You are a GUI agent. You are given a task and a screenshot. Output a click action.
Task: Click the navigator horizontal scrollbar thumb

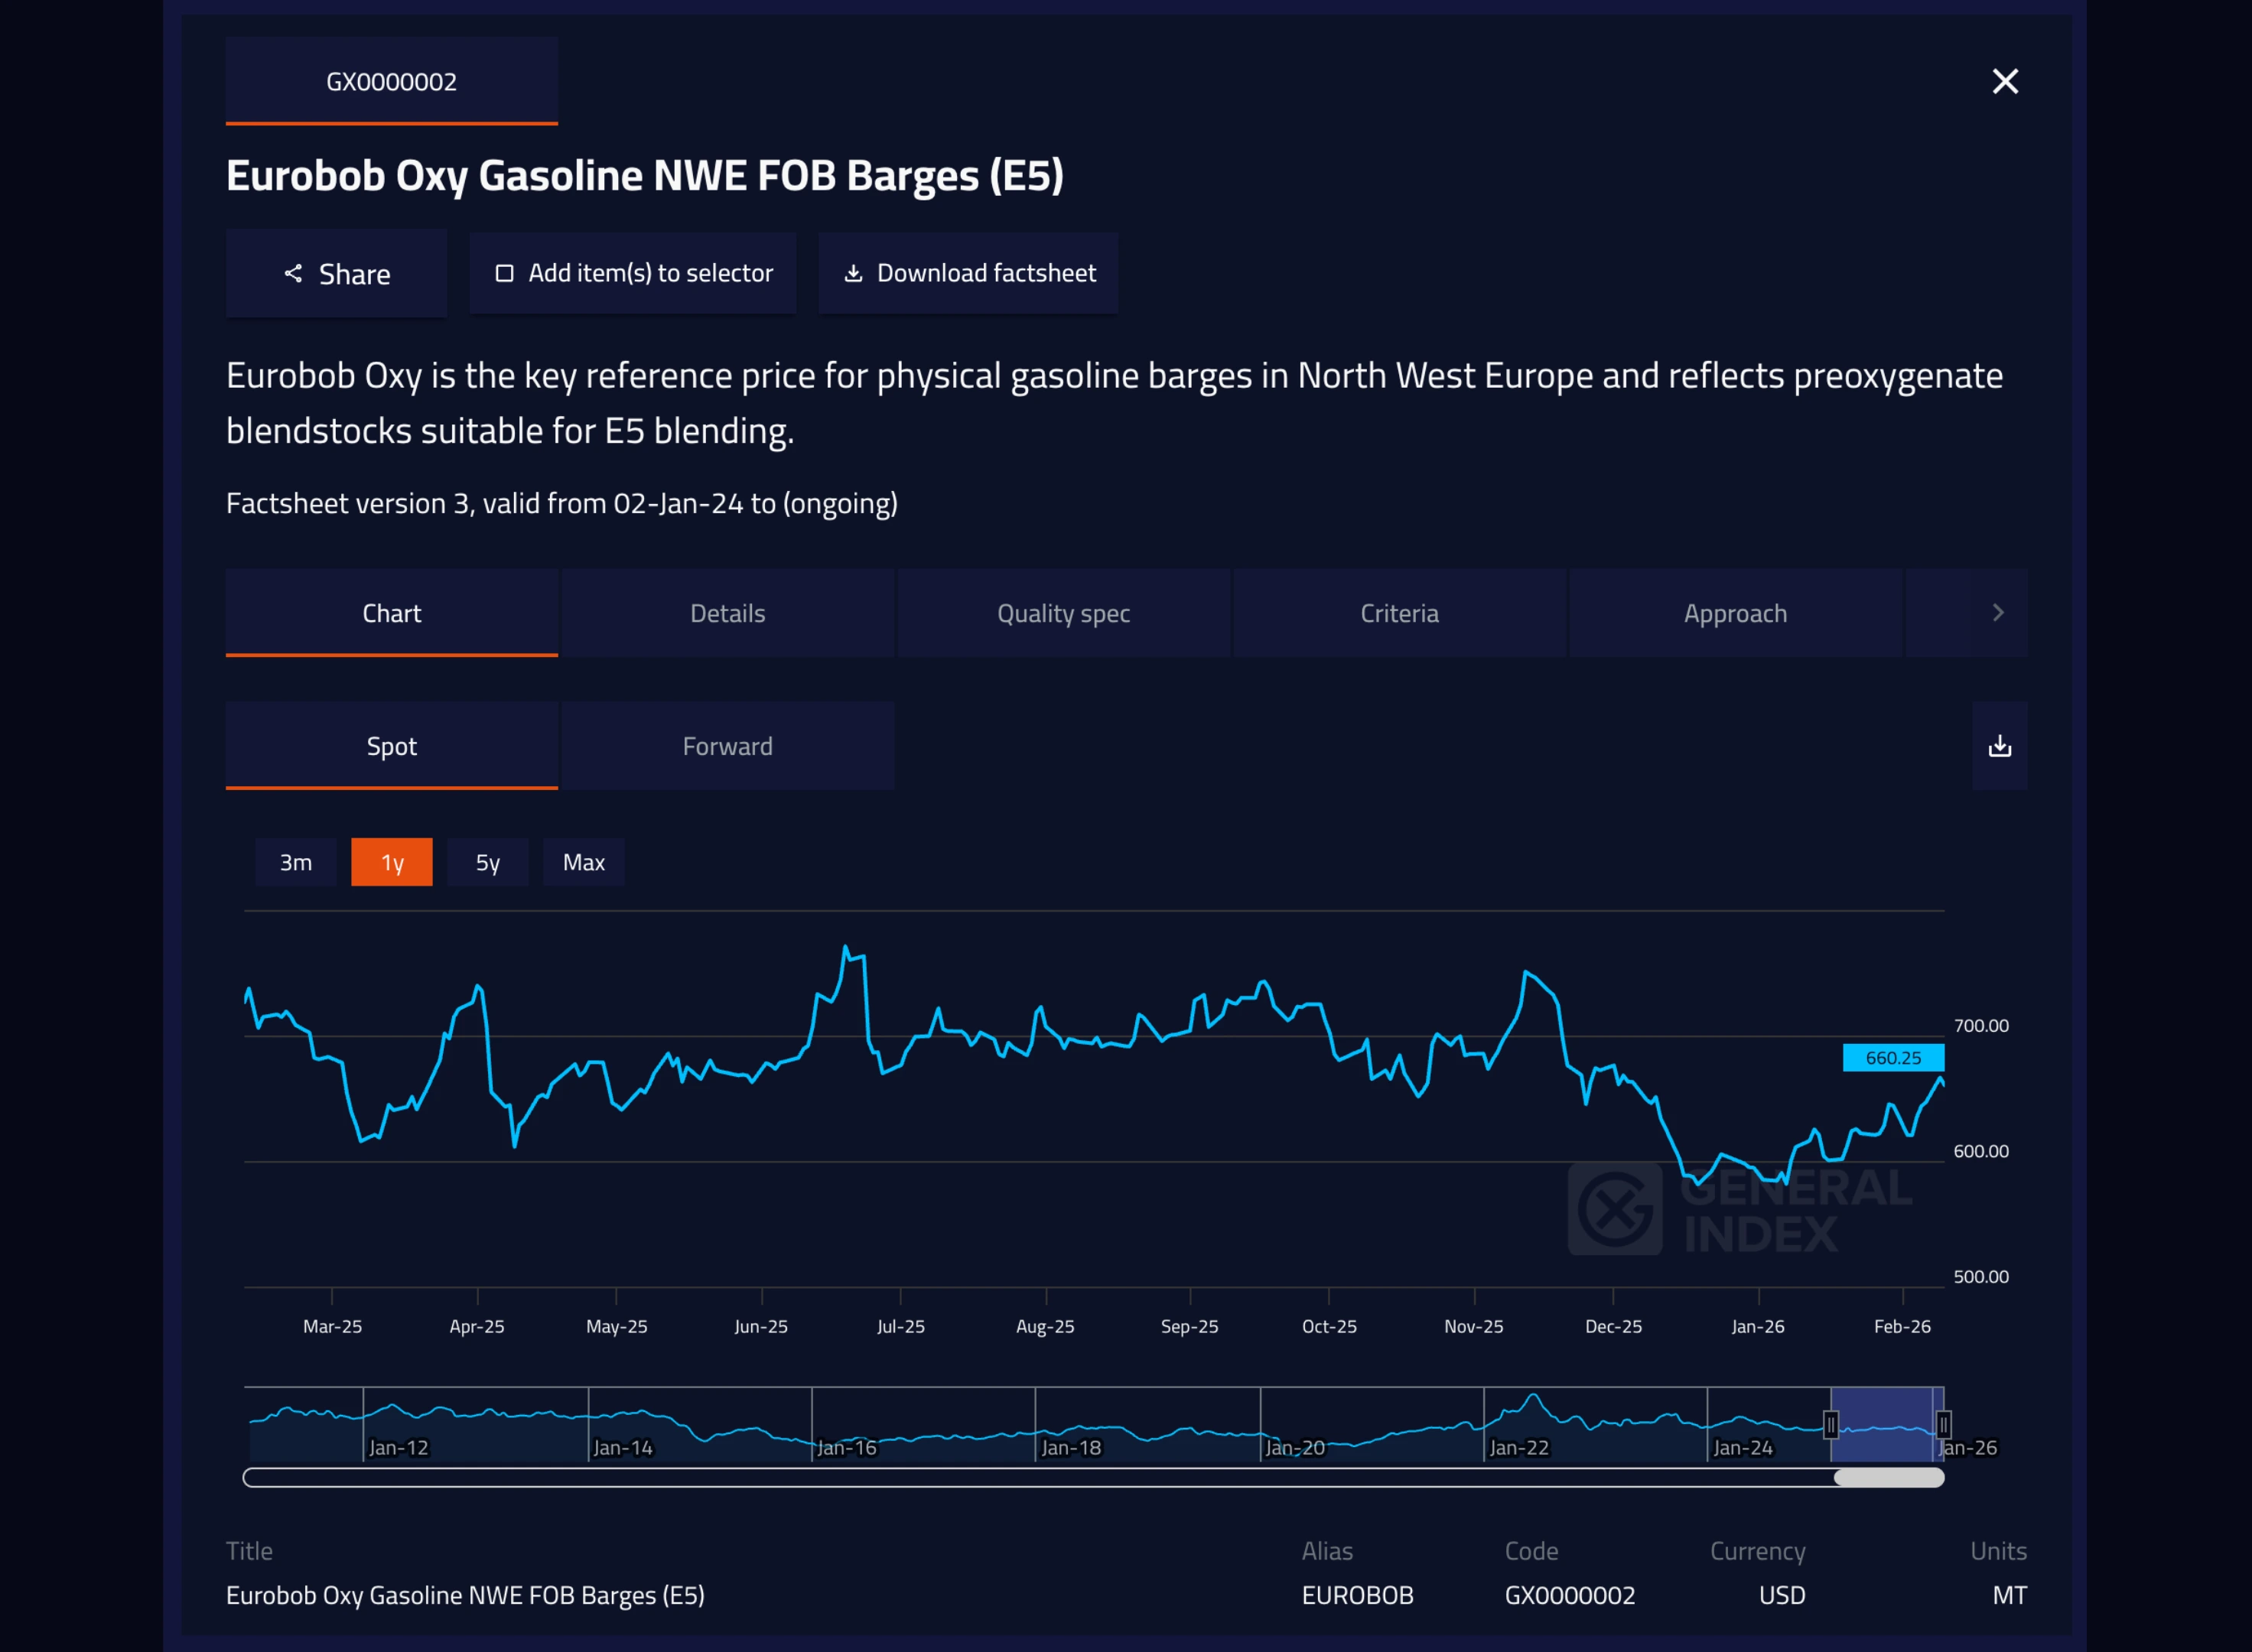(x=1889, y=1478)
